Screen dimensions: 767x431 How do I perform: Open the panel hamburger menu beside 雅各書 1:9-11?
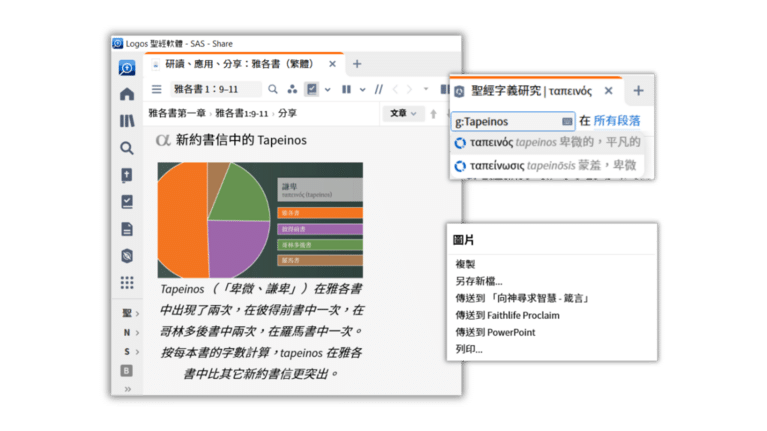(x=157, y=89)
